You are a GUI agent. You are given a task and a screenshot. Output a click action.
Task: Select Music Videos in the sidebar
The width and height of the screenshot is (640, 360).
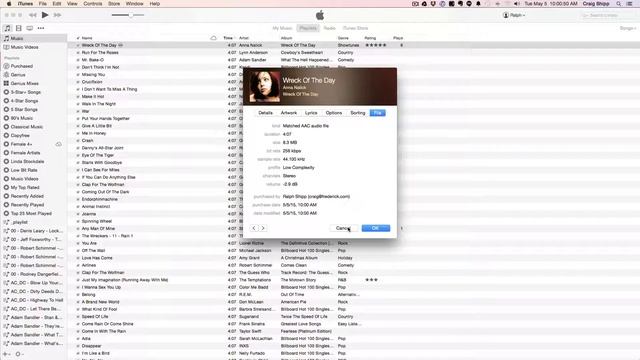tap(24, 47)
